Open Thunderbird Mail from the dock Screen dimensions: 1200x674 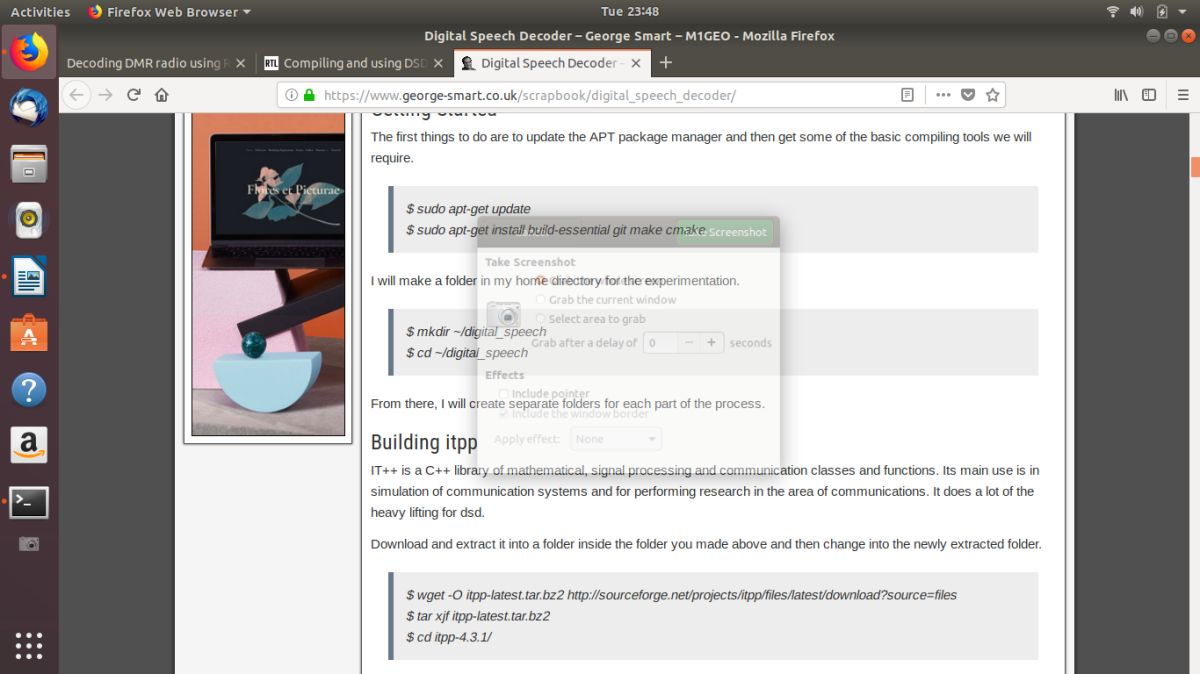[29, 107]
